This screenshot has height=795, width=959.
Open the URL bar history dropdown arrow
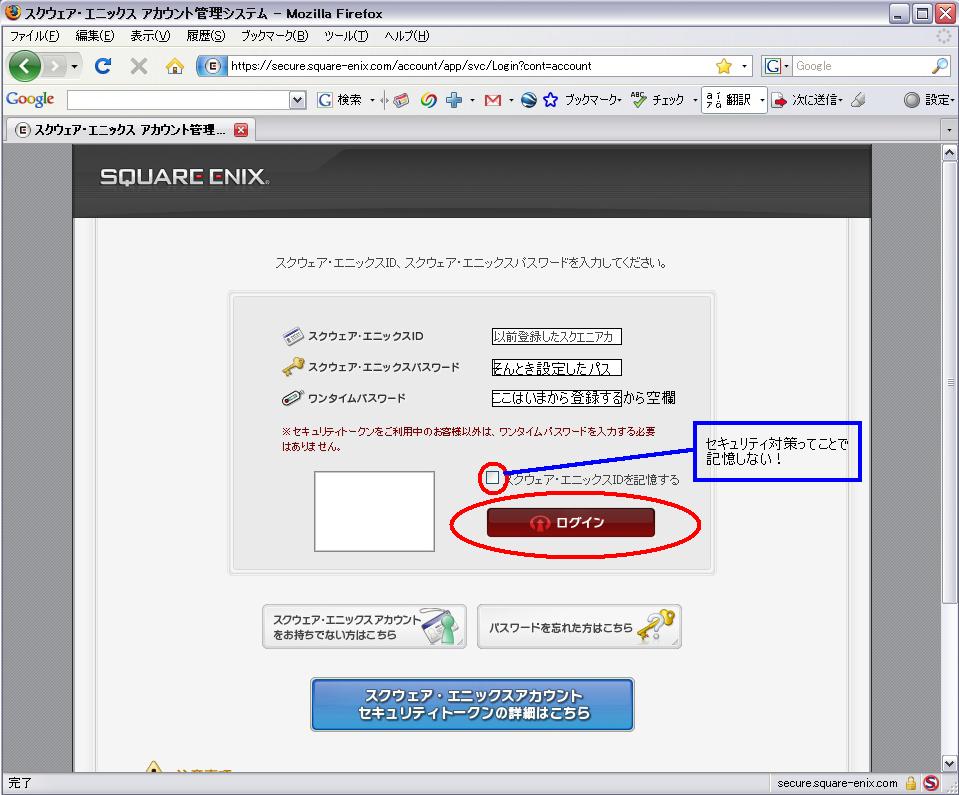tap(744, 65)
